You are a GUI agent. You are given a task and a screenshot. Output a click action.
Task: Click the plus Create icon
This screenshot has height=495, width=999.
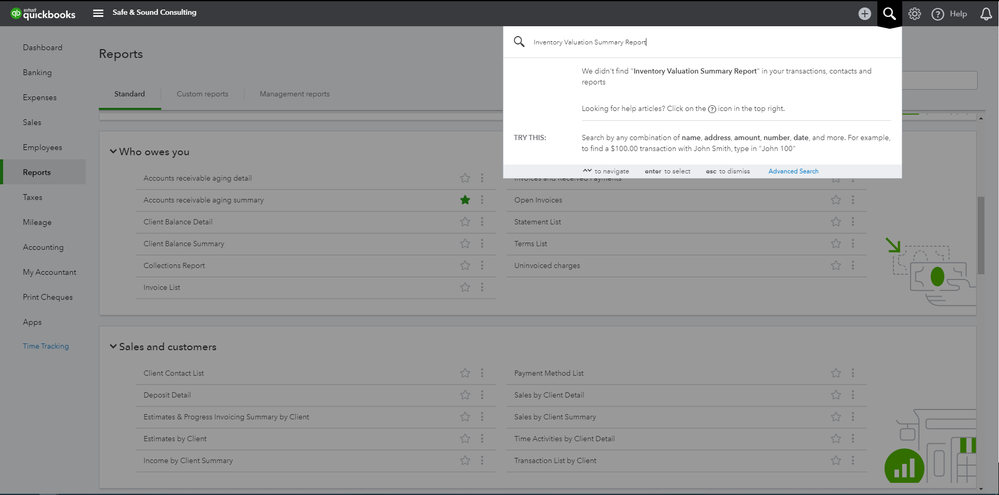864,13
